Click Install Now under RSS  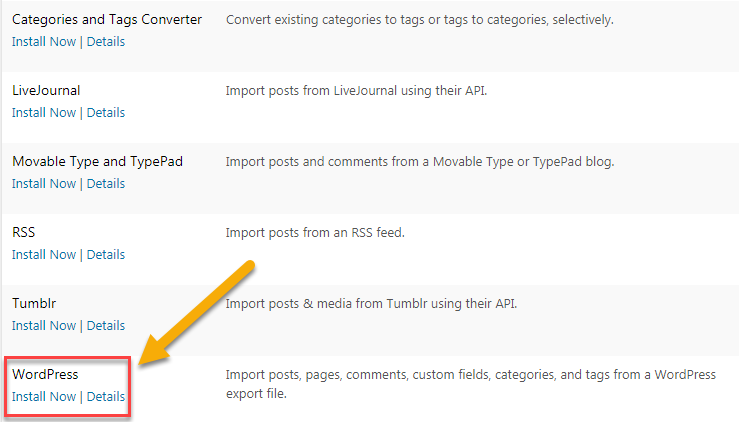(x=44, y=254)
